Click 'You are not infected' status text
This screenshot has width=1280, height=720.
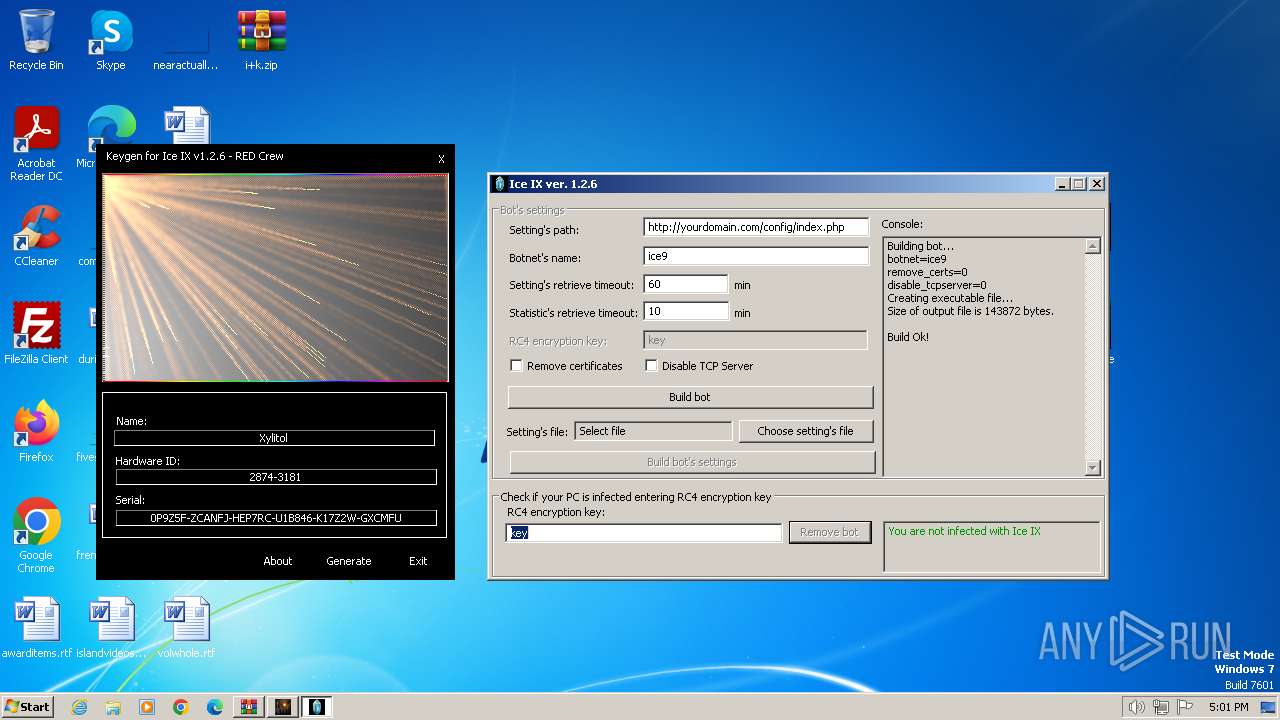[964, 531]
